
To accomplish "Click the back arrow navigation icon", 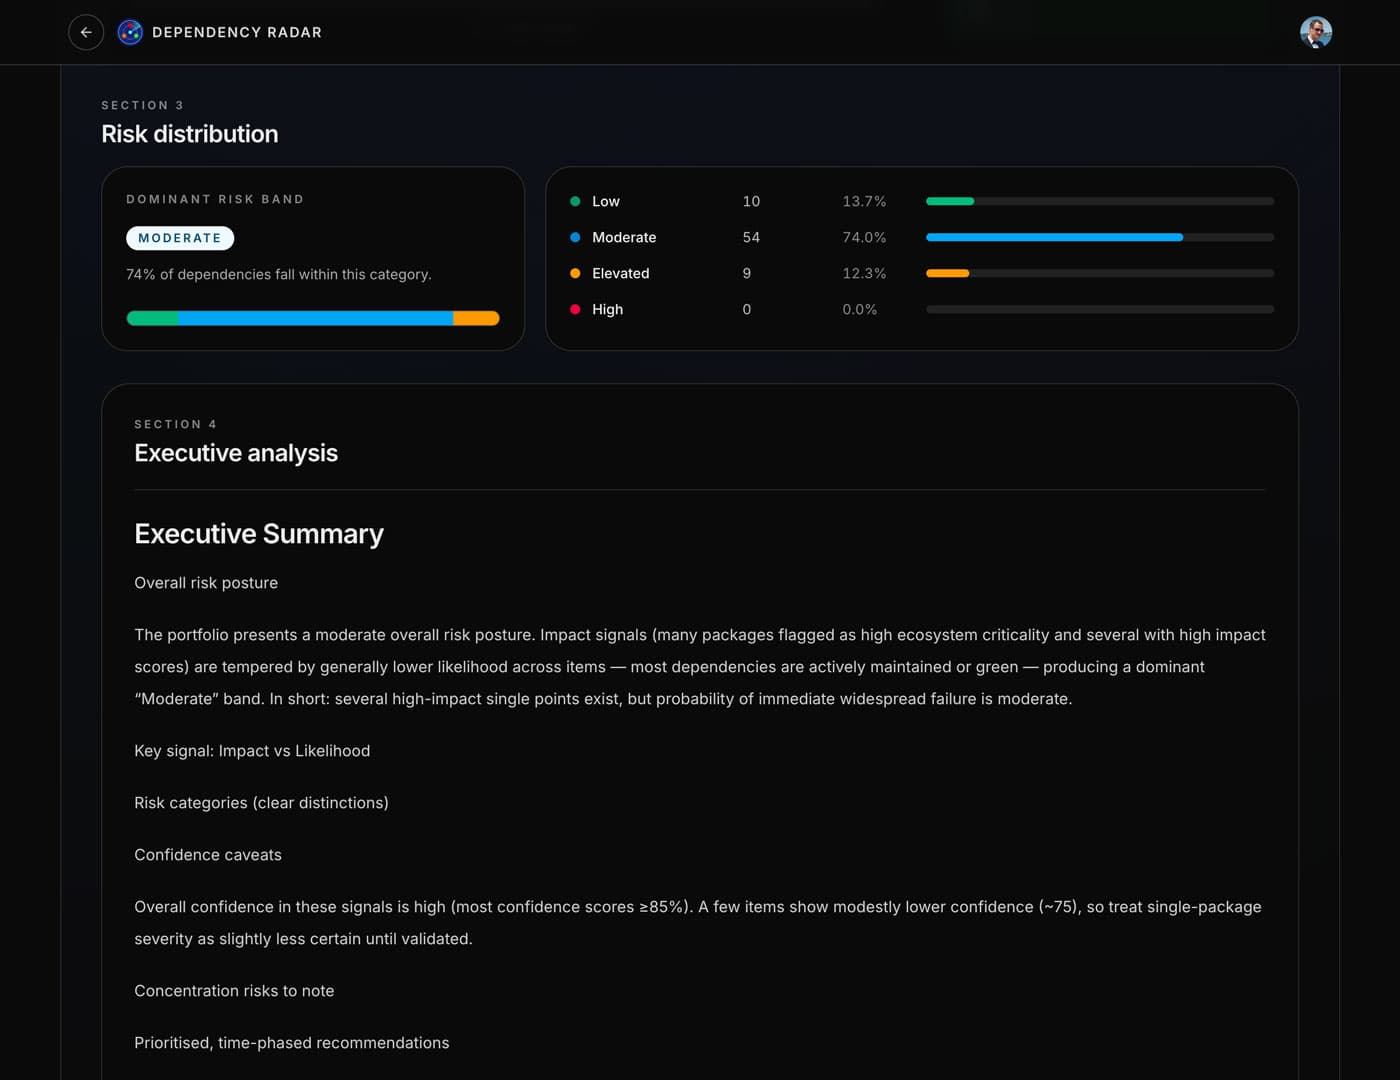I will (86, 32).
